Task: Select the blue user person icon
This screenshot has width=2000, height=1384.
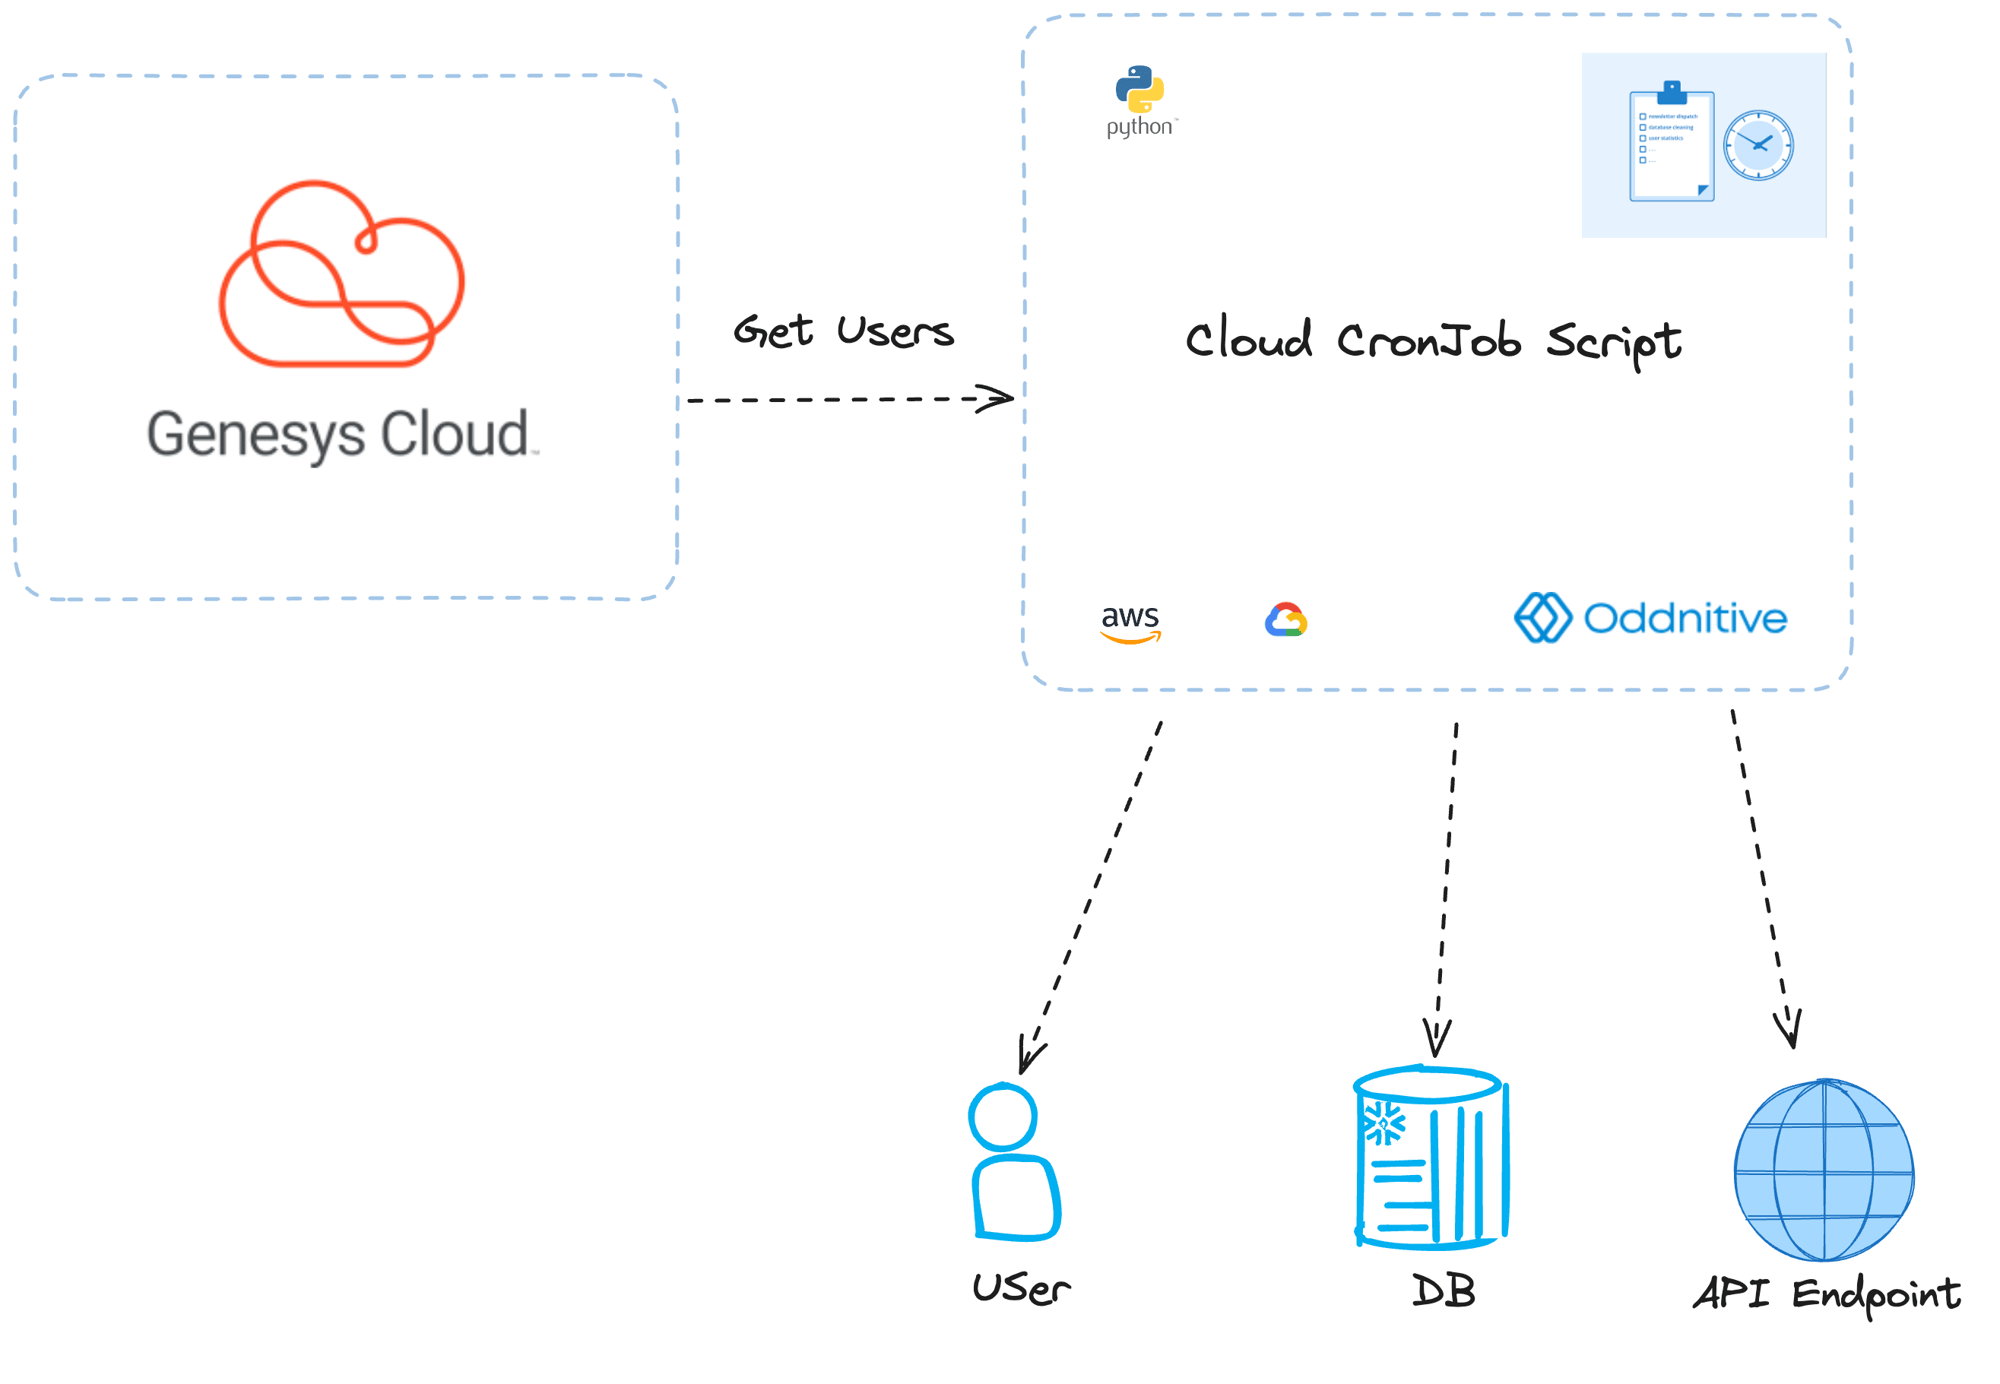Action: (1014, 1162)
